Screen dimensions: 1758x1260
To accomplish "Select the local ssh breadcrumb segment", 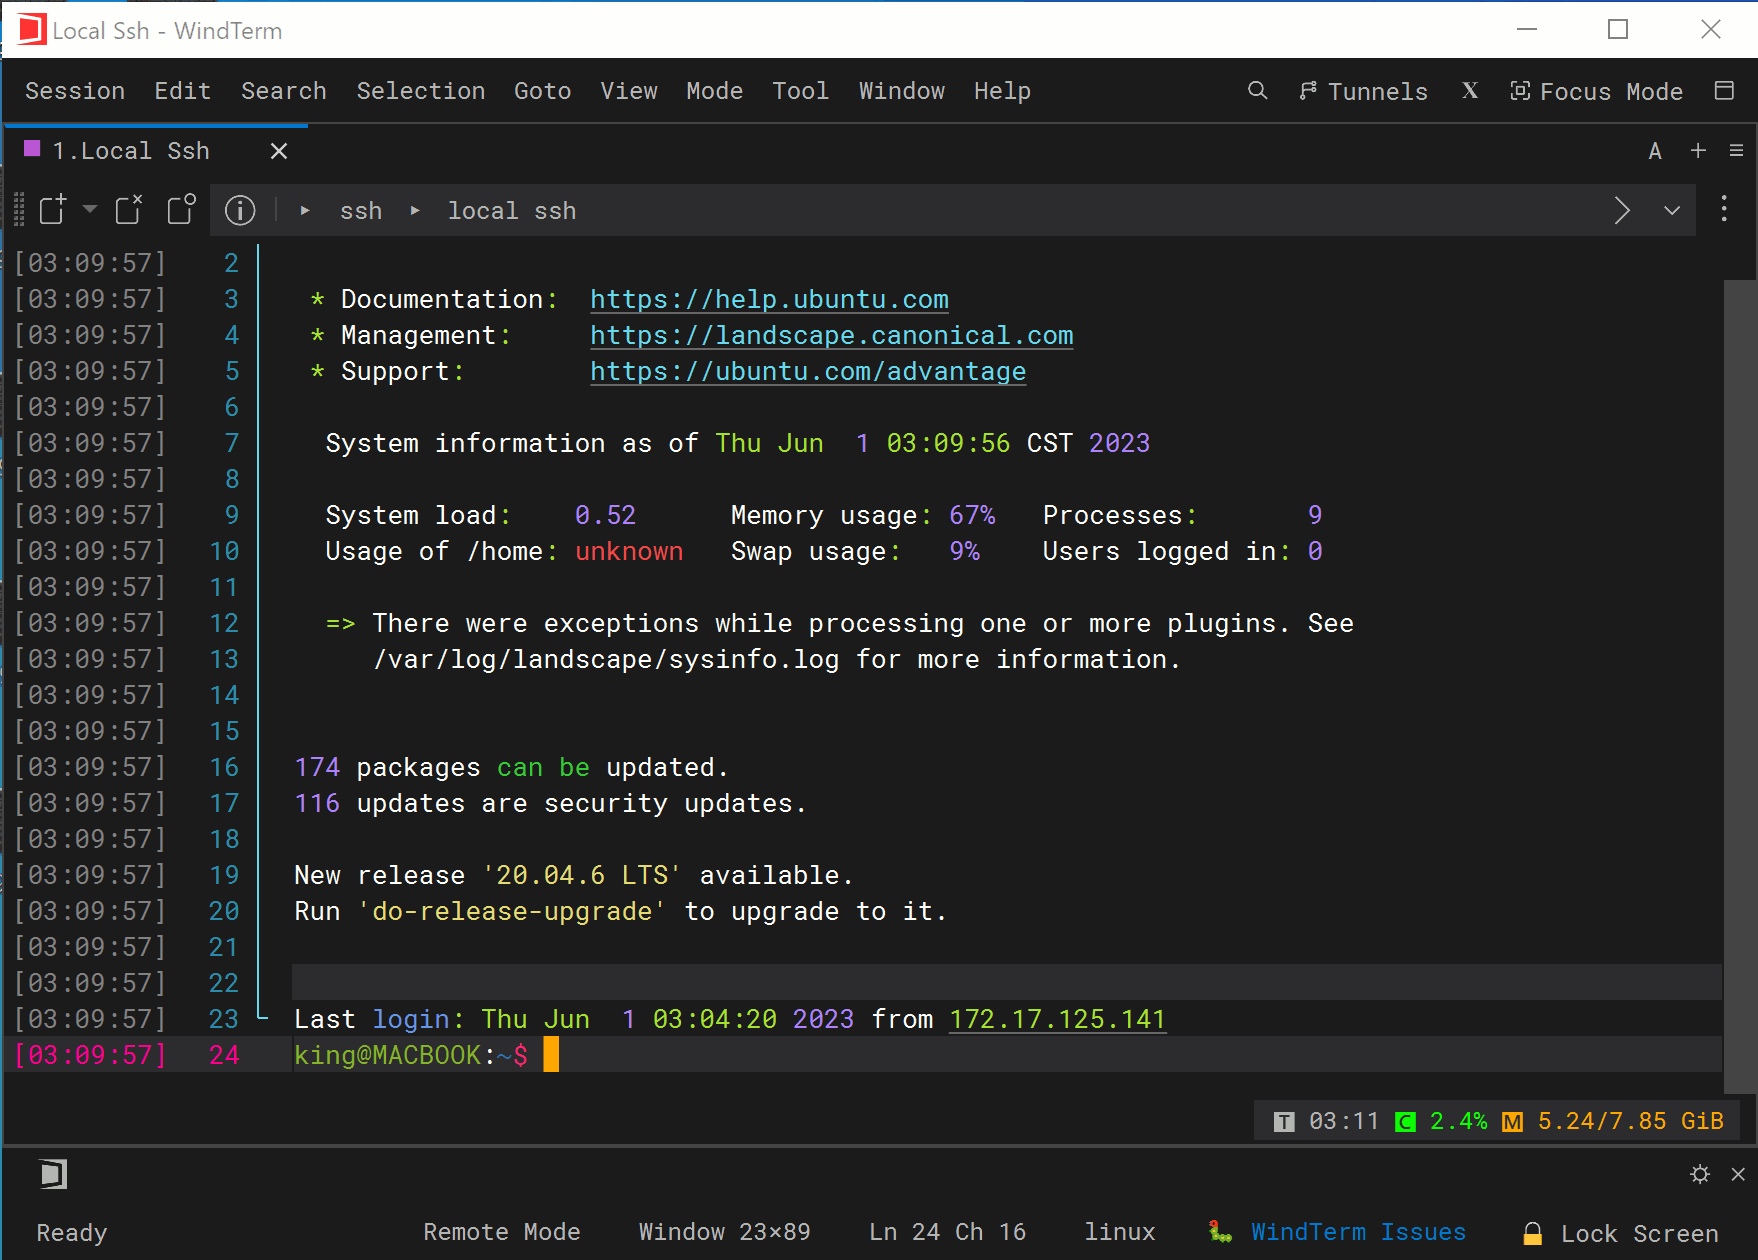I will [512, 211].
